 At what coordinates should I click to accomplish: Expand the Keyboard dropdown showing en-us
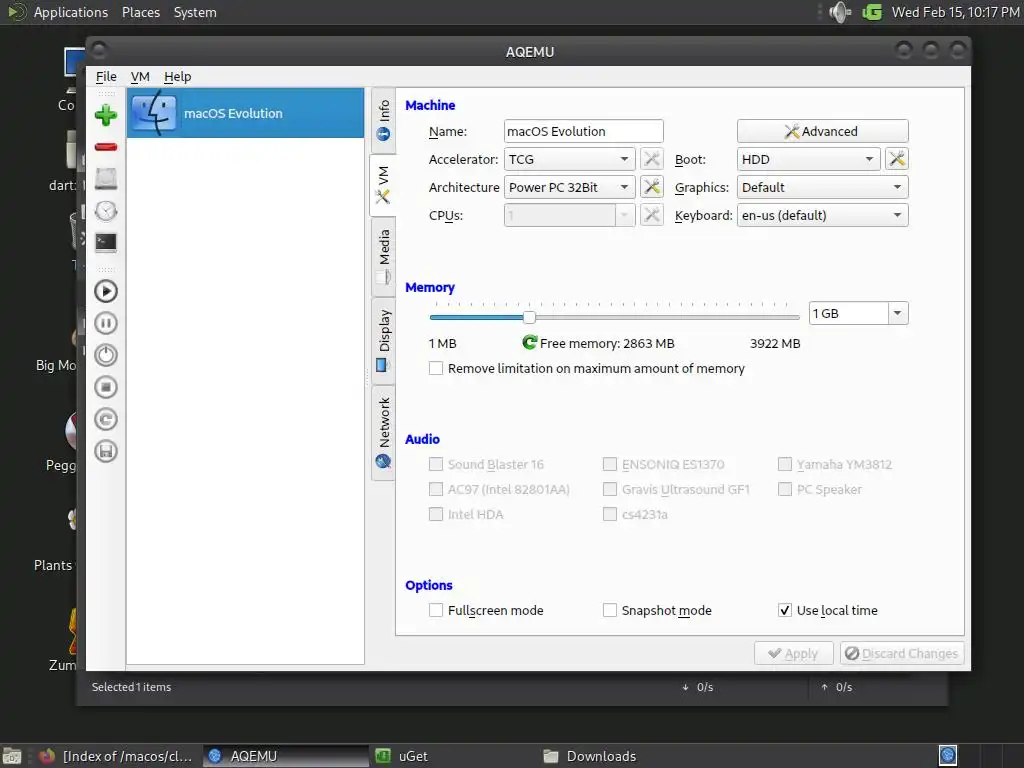822,215
